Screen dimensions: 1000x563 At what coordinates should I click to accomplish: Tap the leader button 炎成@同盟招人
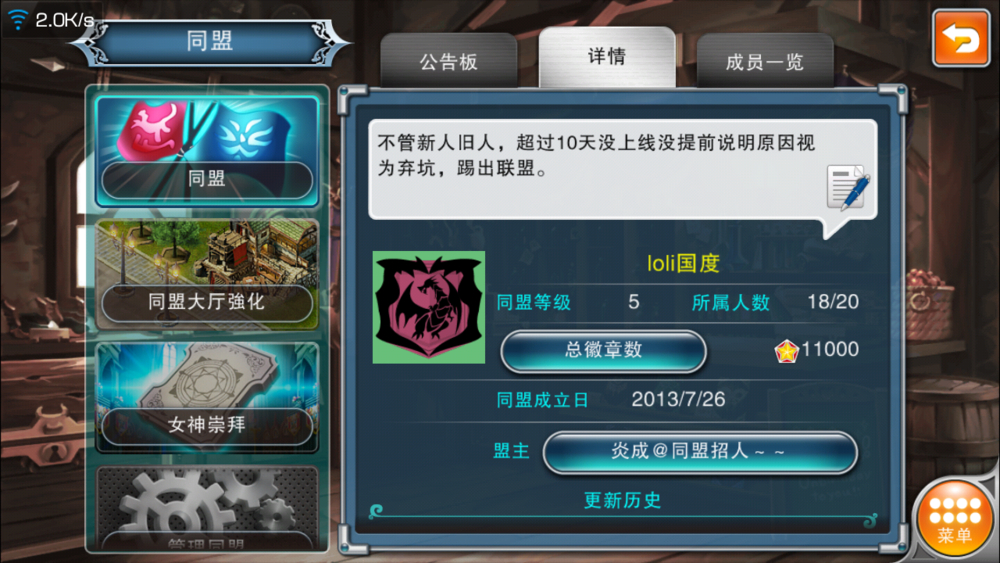tap(700, 452)
